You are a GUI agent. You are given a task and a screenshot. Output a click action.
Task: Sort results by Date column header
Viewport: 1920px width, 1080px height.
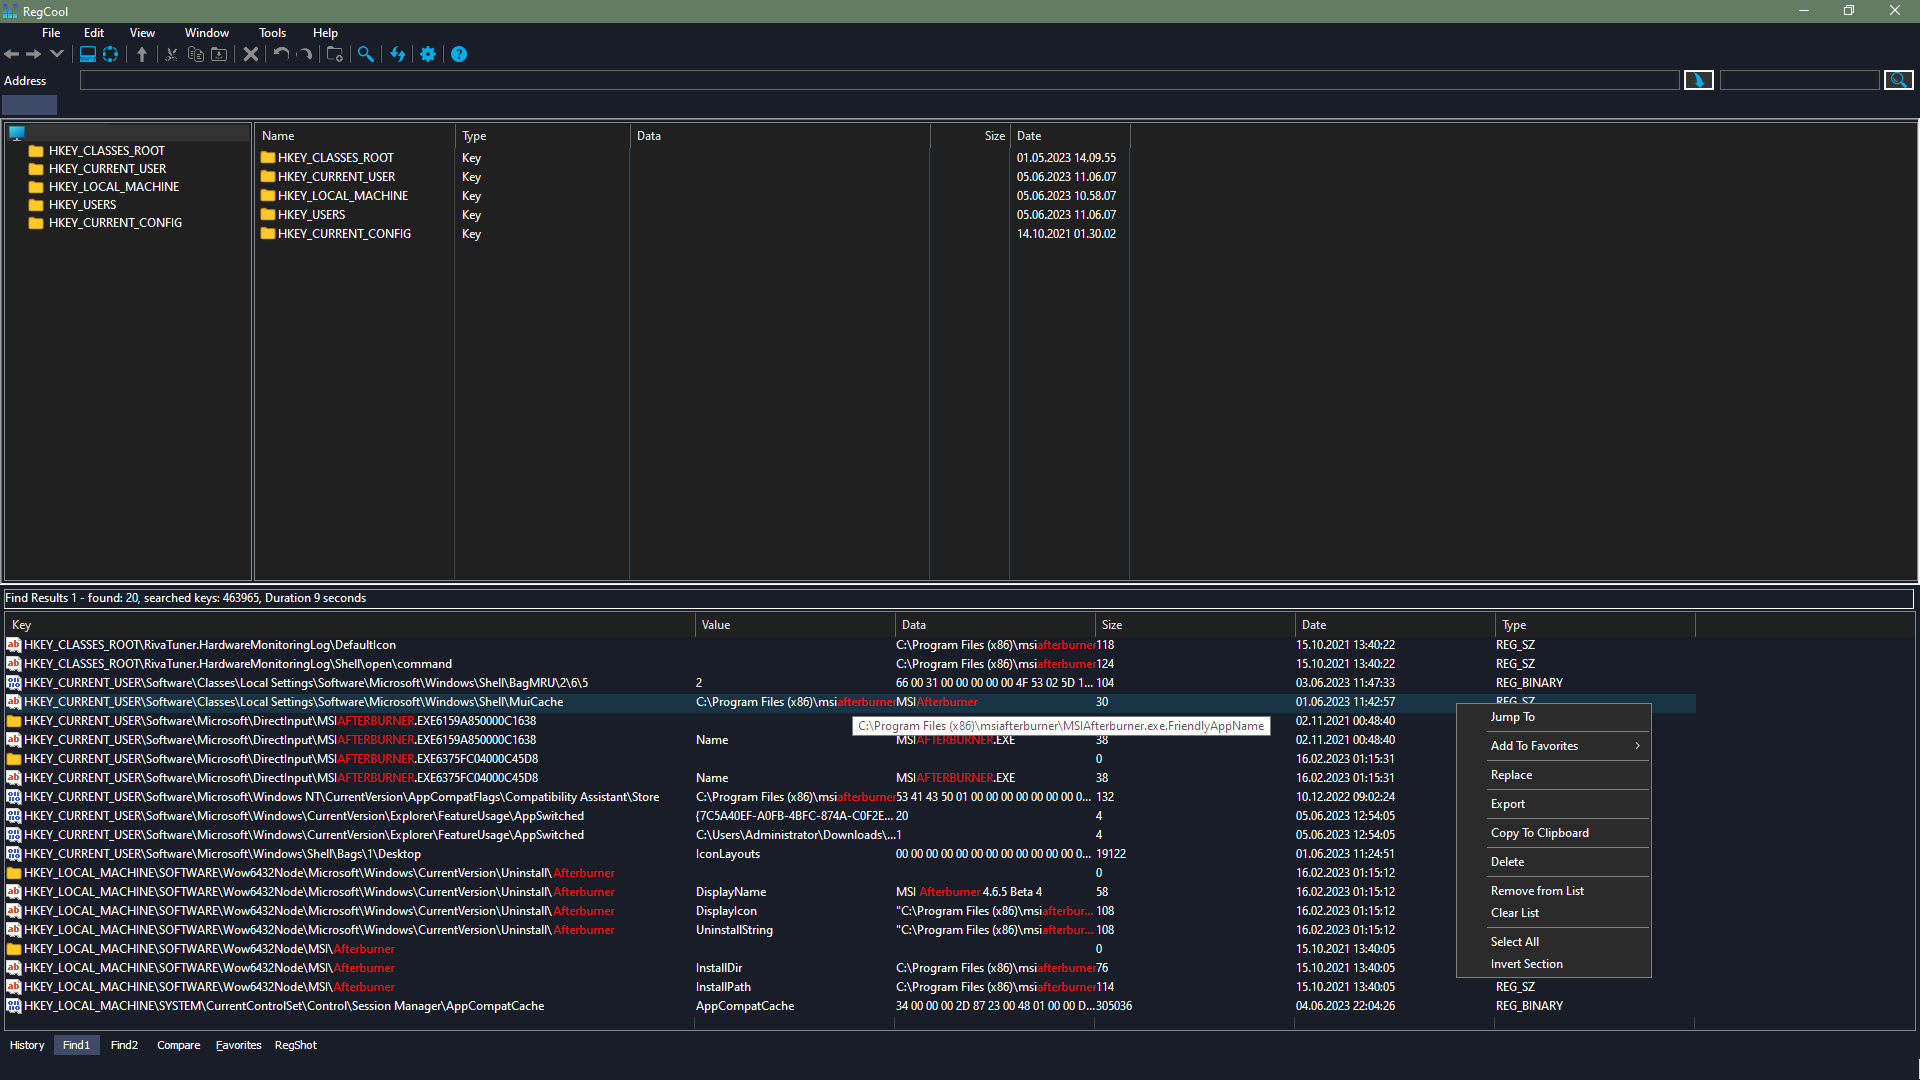tap(1314, 625)
